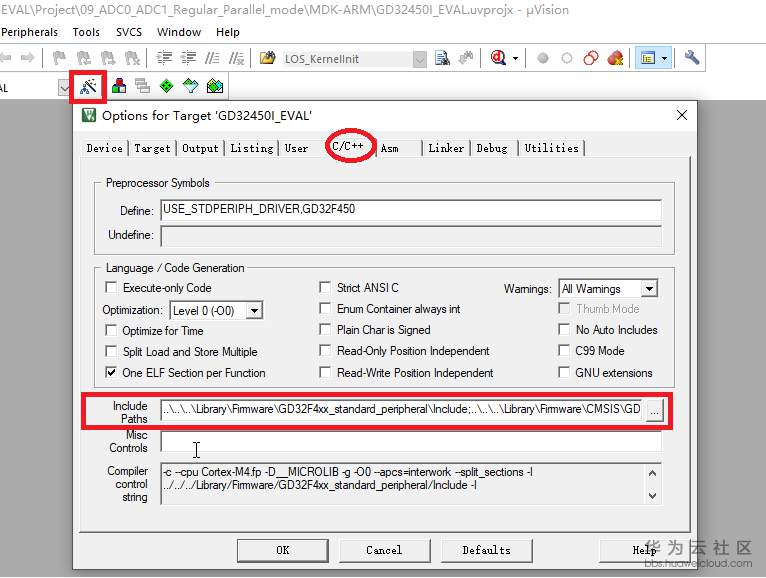
Task: Expand the target selection dropdown arrow
Action: (x=64, y=88)
